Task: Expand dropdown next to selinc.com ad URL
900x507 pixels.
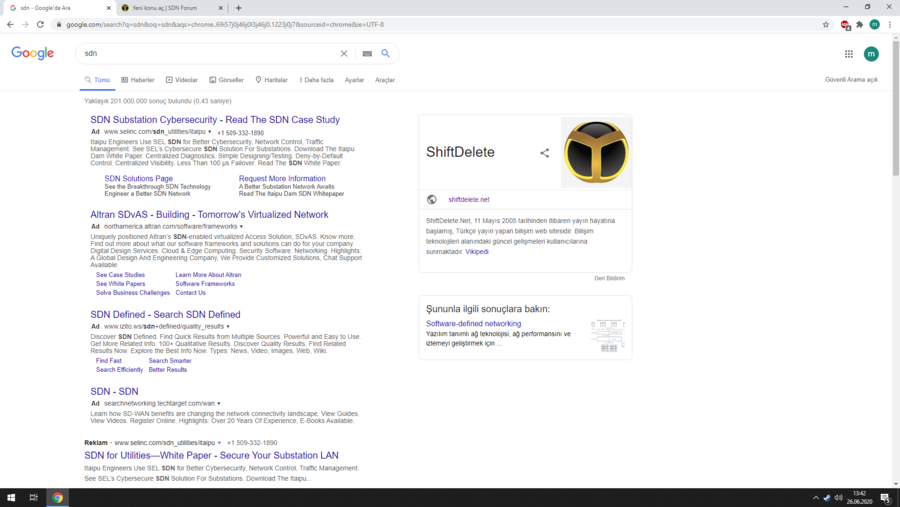Action: click(x=210, y=132)
